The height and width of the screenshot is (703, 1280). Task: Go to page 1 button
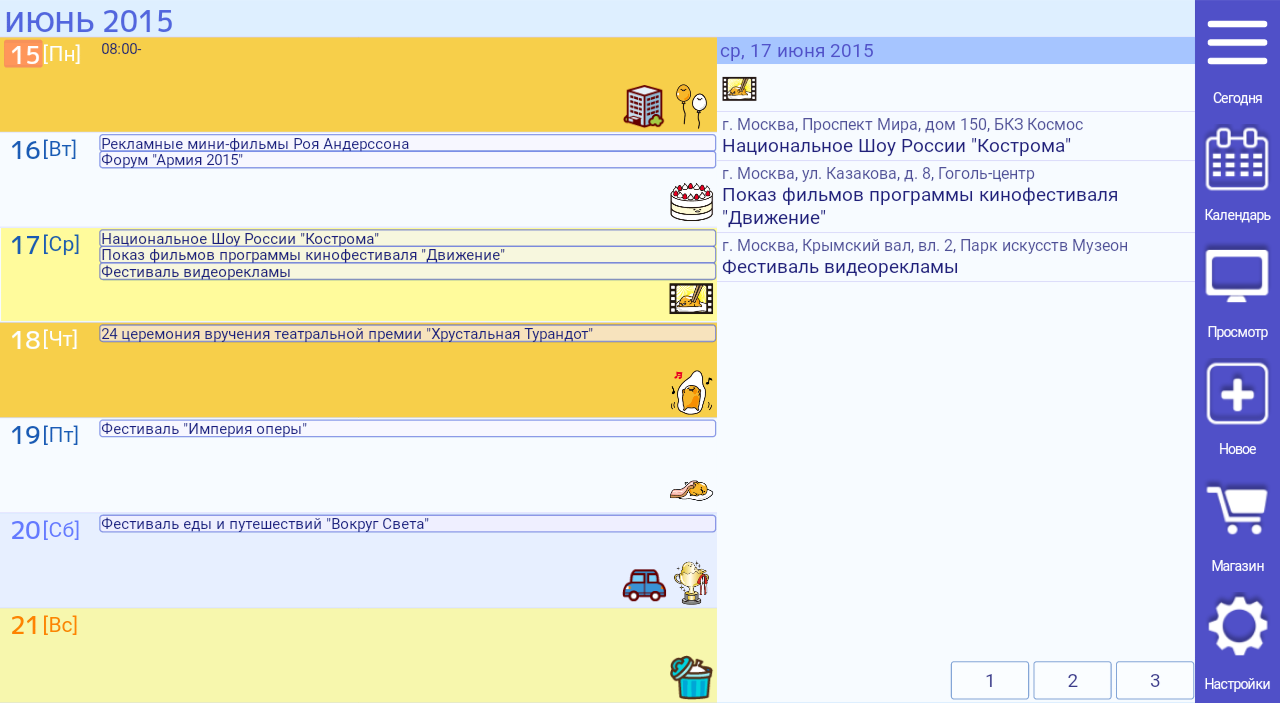[990, 681]
